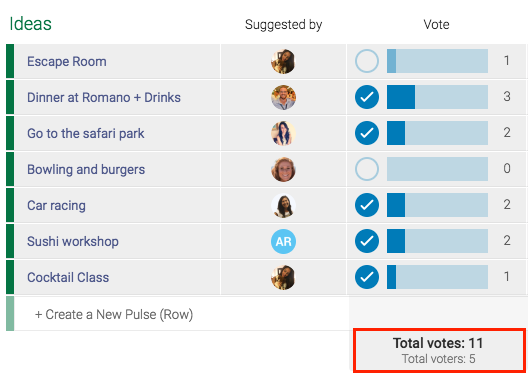The width and height of the screenshot is (528, 380).
Task: Select the Suggested by column header
Action: [x=283, y=25]
